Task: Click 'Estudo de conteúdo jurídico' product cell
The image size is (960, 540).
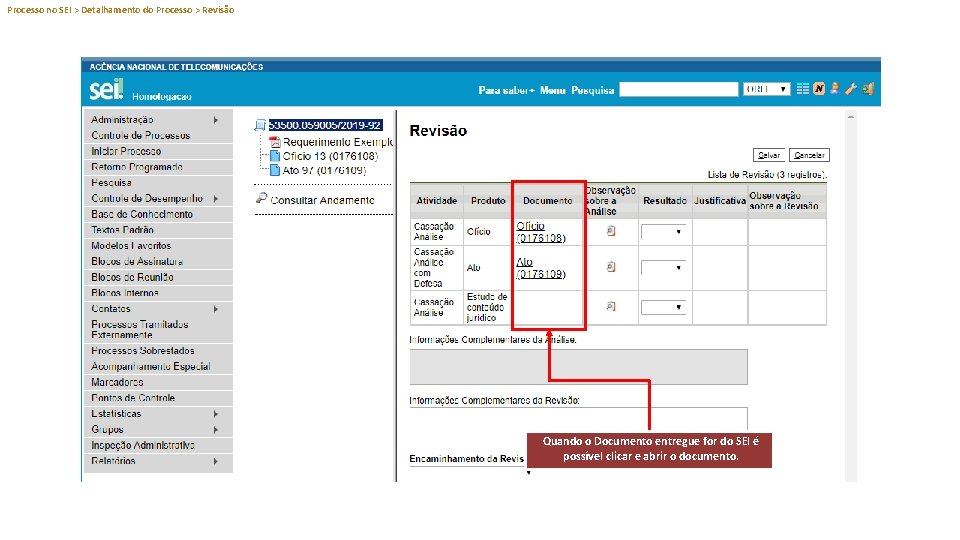Action: click(487, 307)
